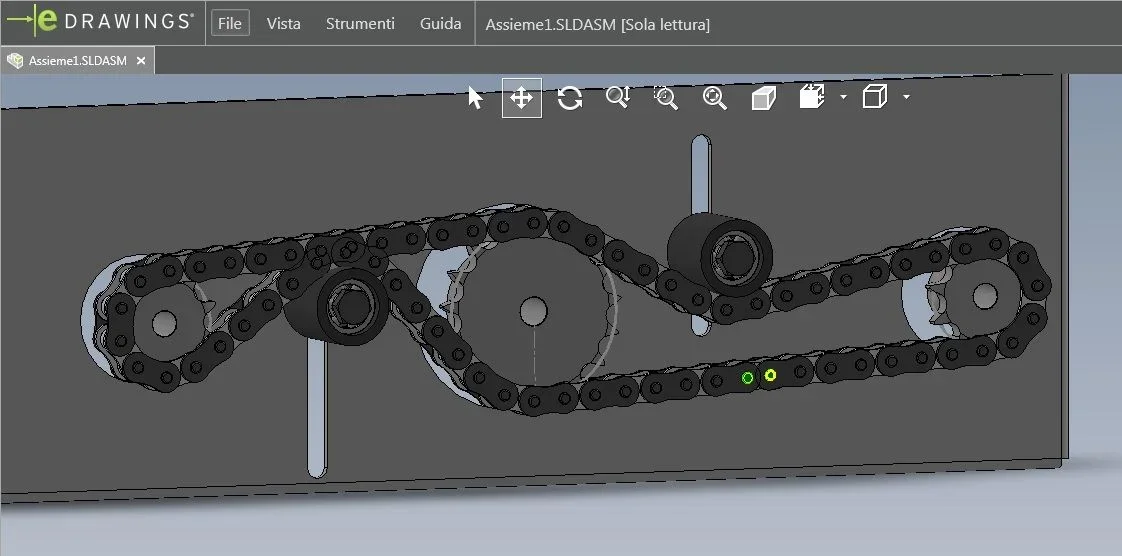This screenshot has width=1122, height=556.
Task: Click the Zoom to Fit icon
Action: coord(714,97)
